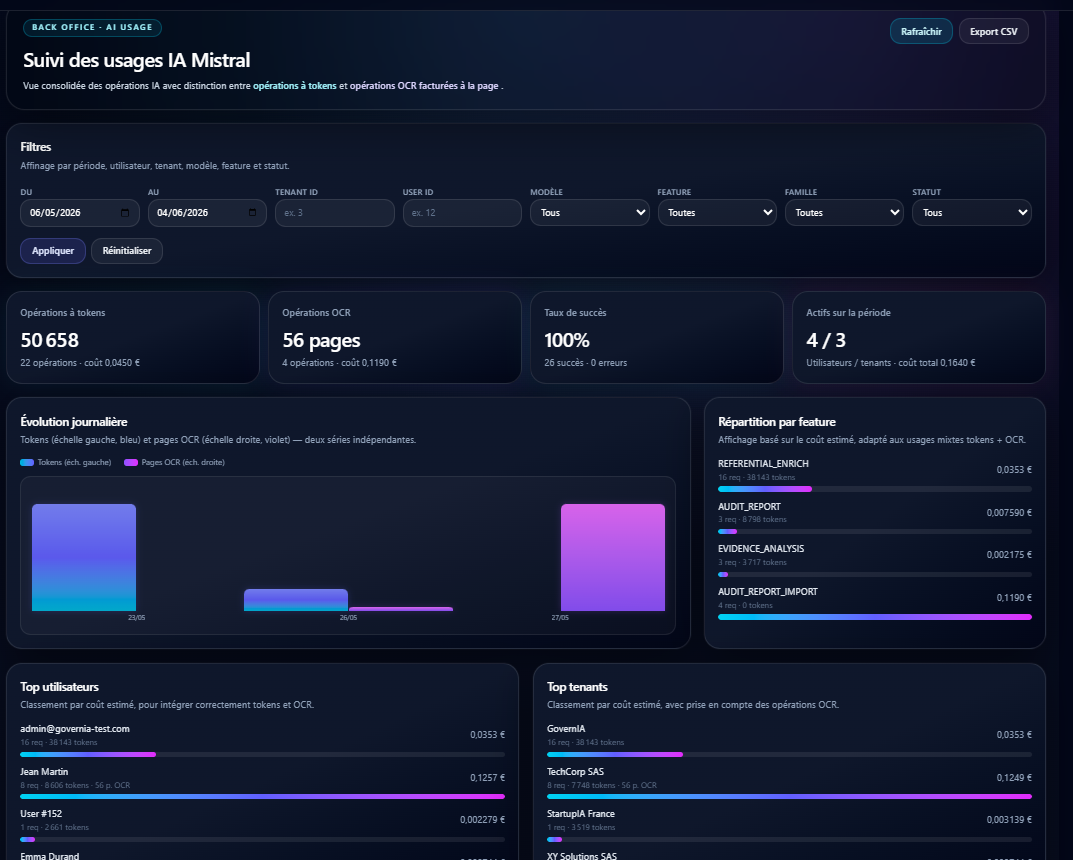Click the Pages OCR (éch. droite) legend swatch
Image resolution: width=1073 pixels, height=860 pixels.
tap(131, 462)
